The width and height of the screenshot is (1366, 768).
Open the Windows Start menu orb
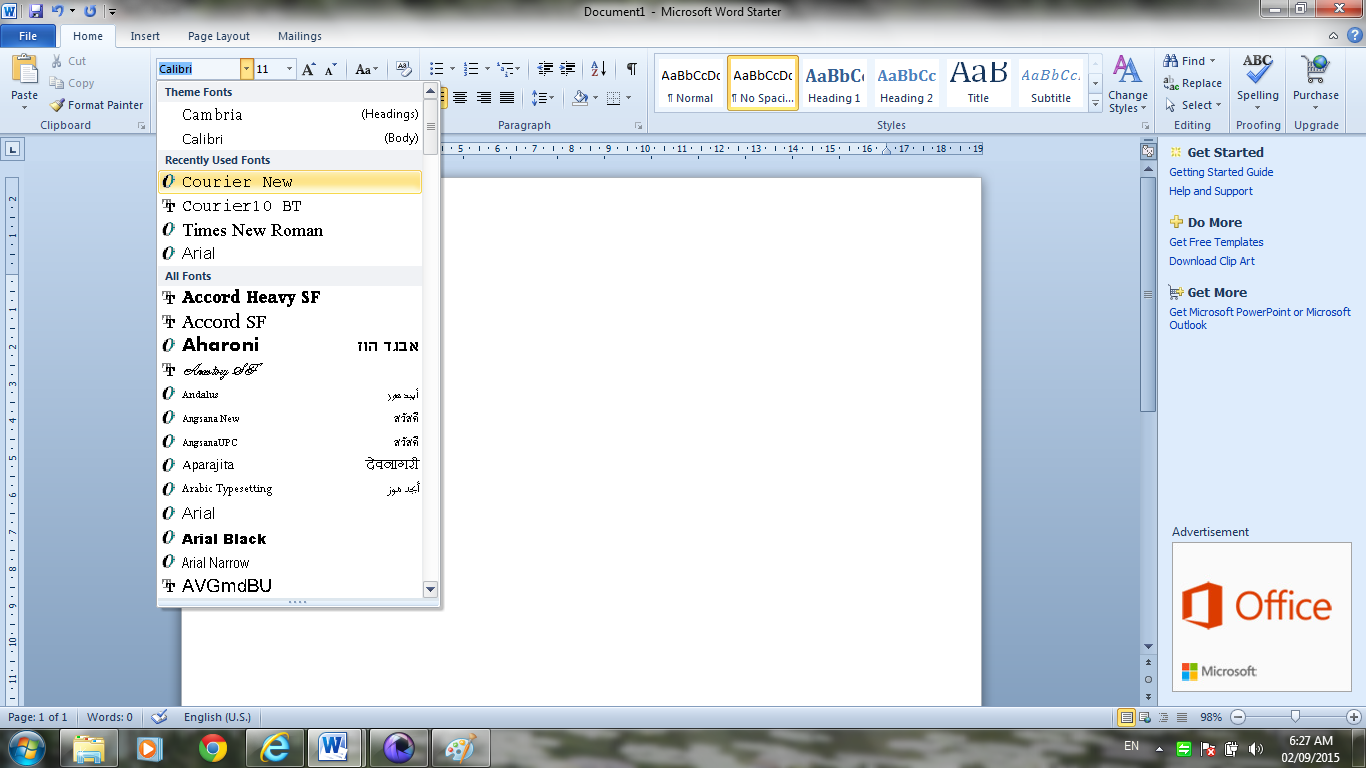(26, 747)
